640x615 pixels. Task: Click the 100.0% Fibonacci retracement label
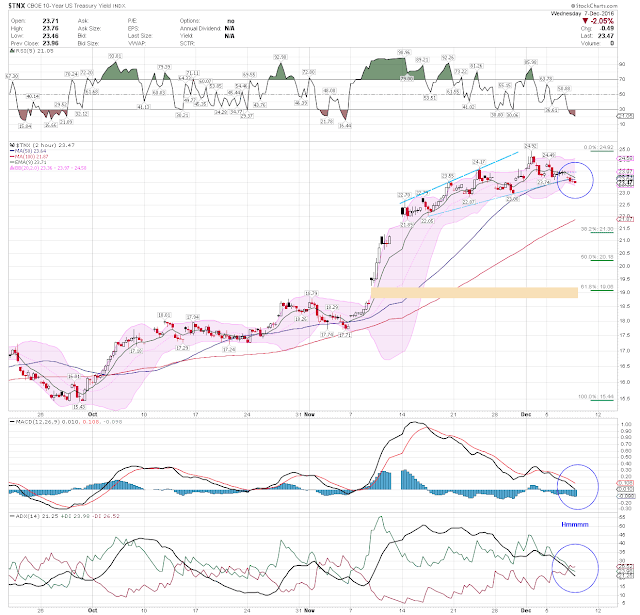(x=596, y=396)
